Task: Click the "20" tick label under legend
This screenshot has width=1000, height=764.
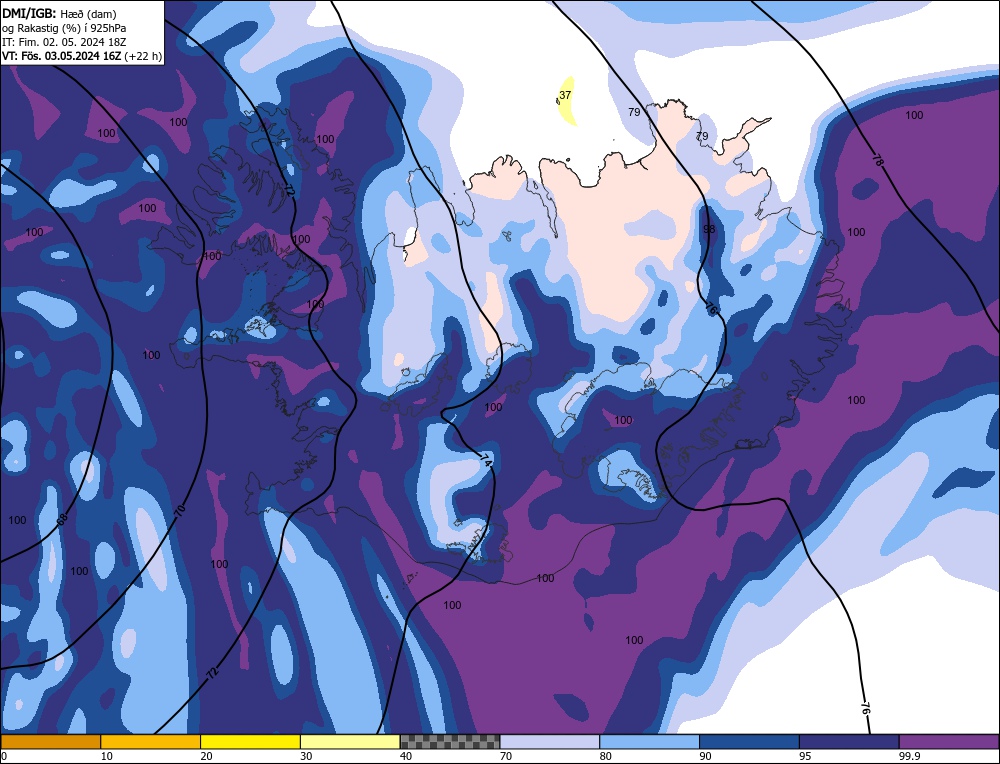Action: pos(207,756)
